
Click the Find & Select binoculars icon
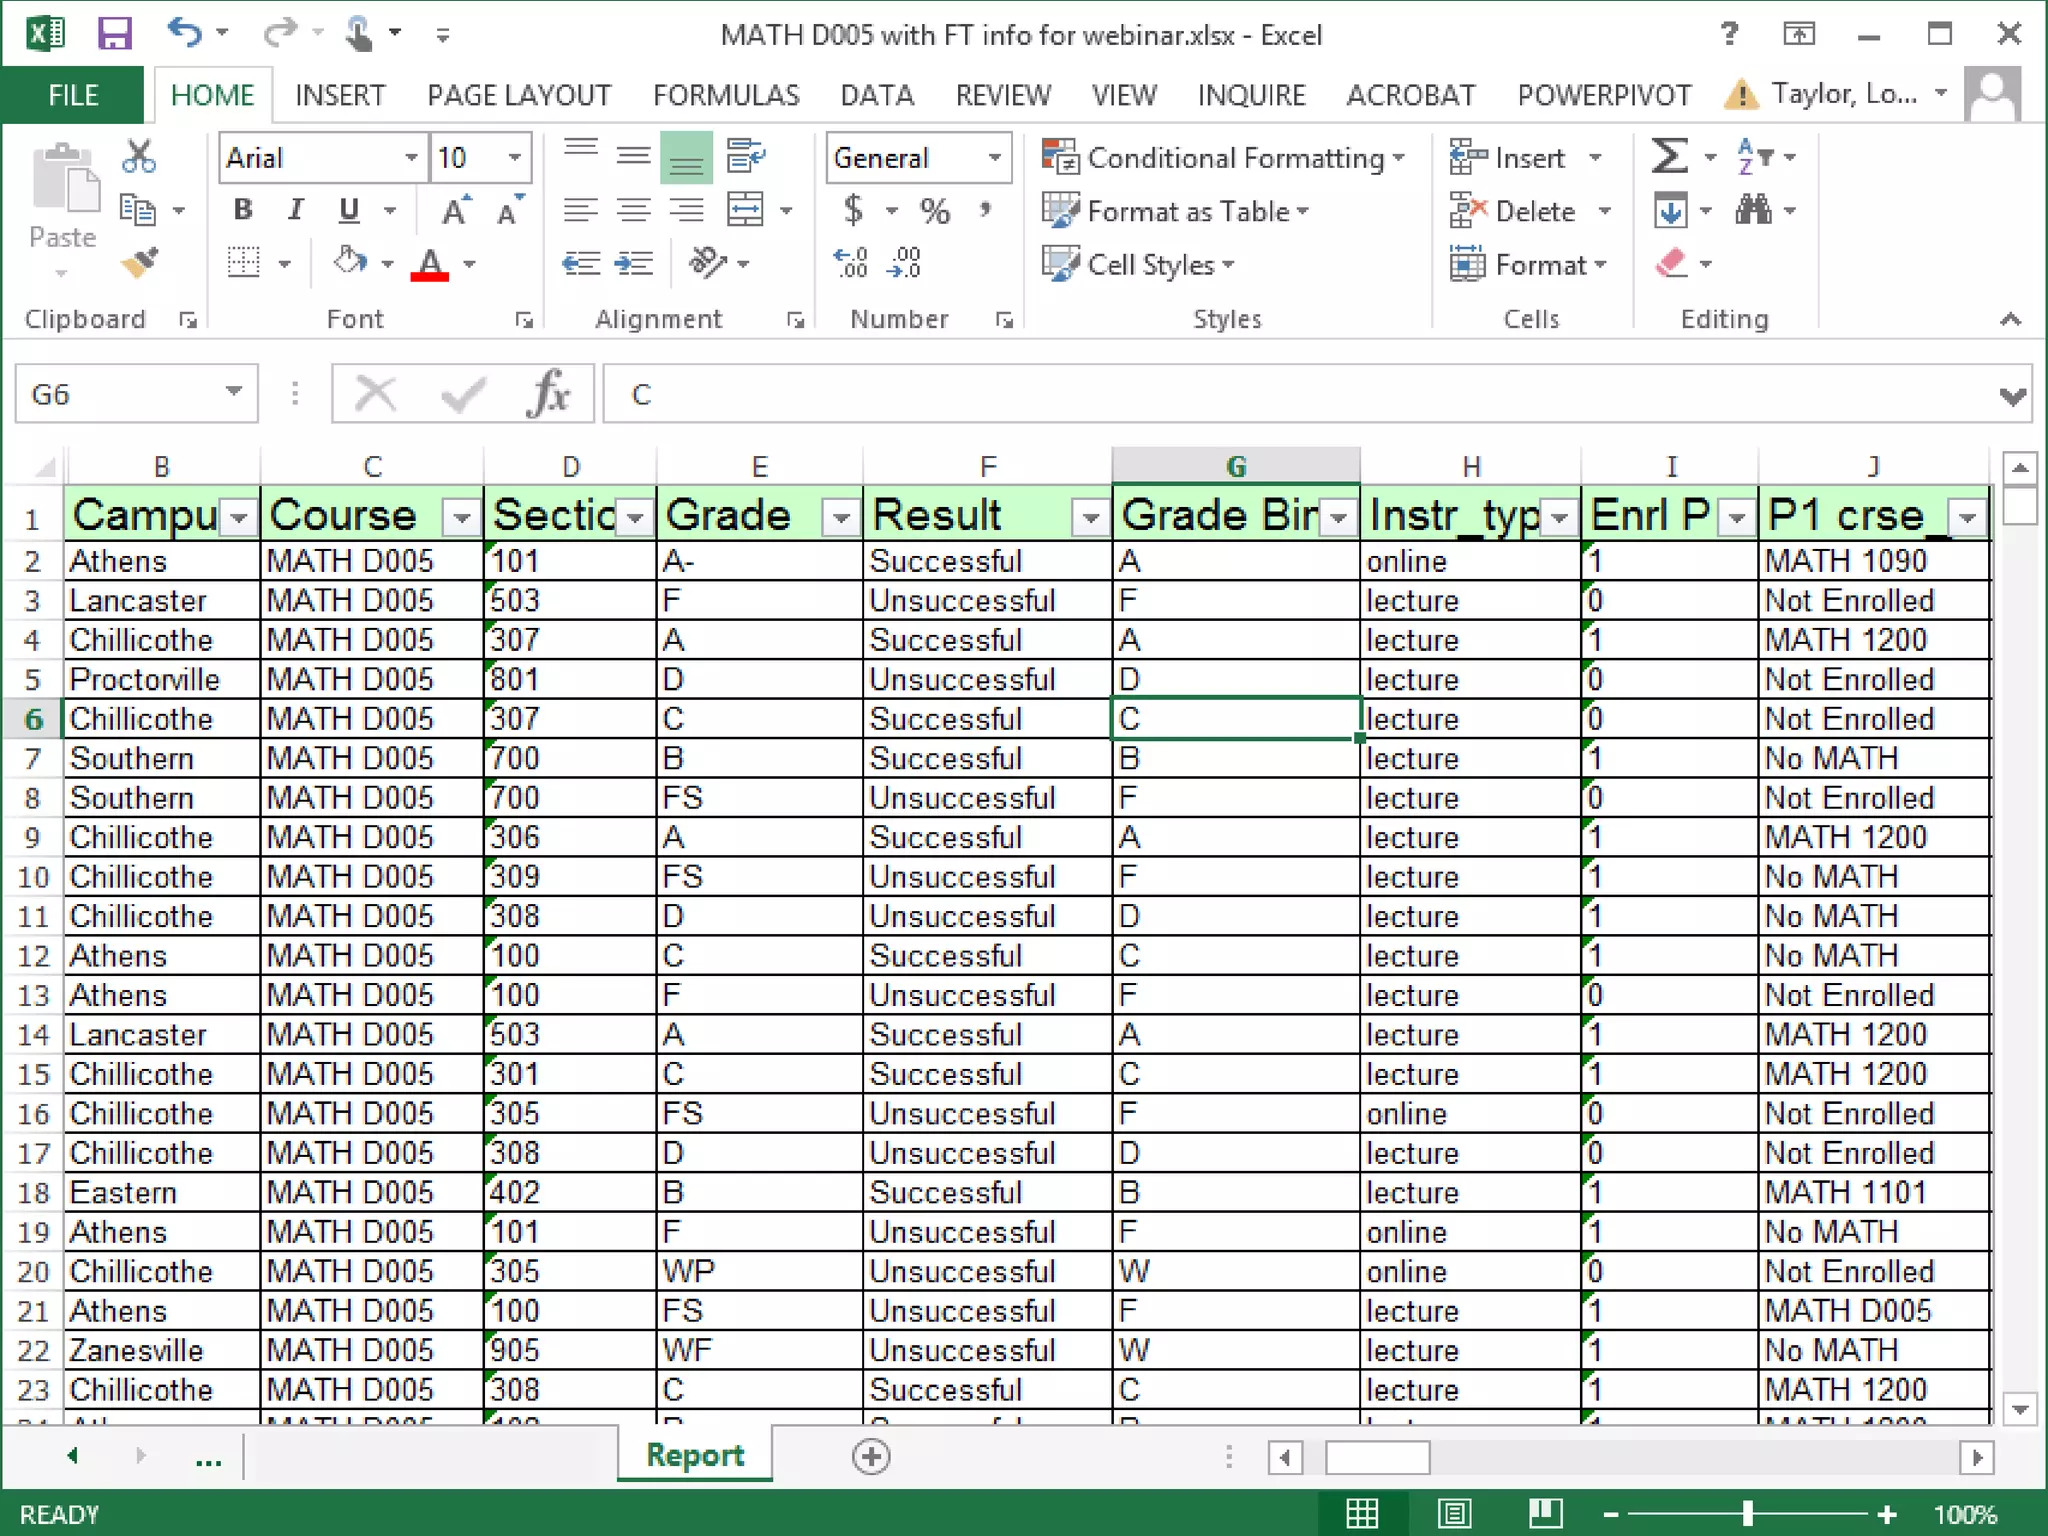tap(1754, 210)
